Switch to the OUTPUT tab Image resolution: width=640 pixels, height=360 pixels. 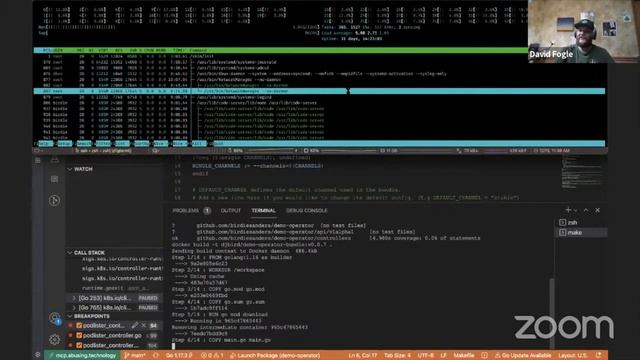tap(231, 210)
